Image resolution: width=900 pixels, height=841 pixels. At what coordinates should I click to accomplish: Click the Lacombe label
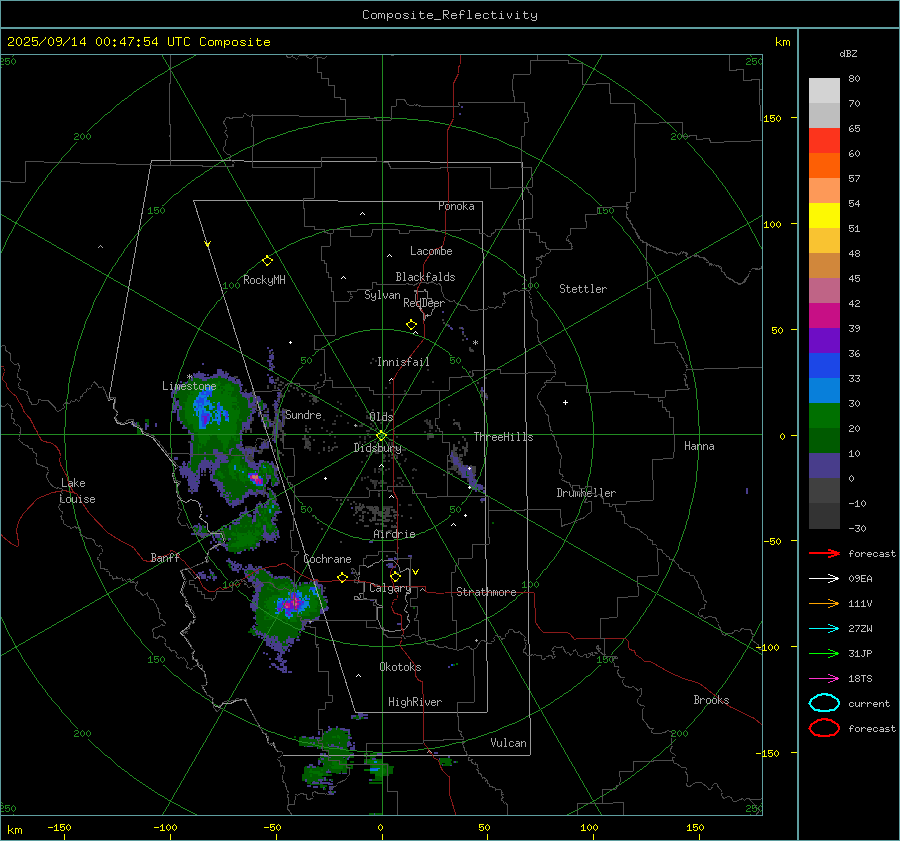coord(431,251)
